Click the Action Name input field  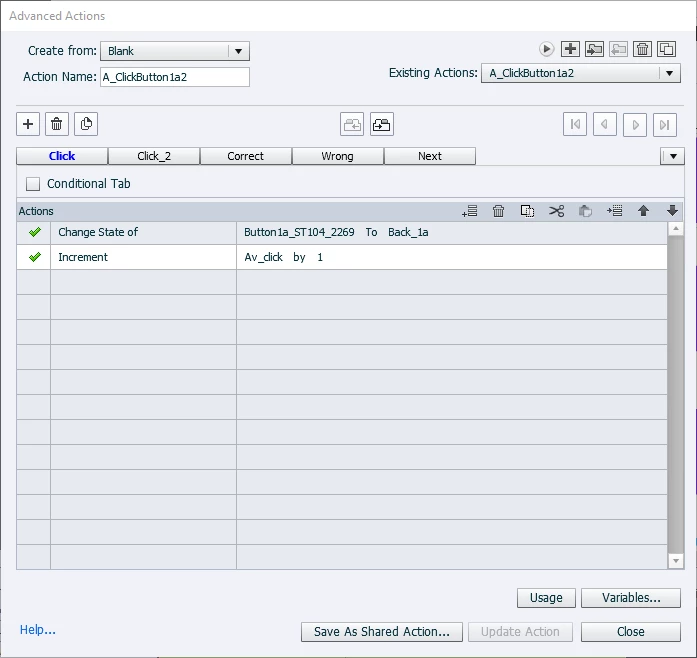tap(175, 77)
